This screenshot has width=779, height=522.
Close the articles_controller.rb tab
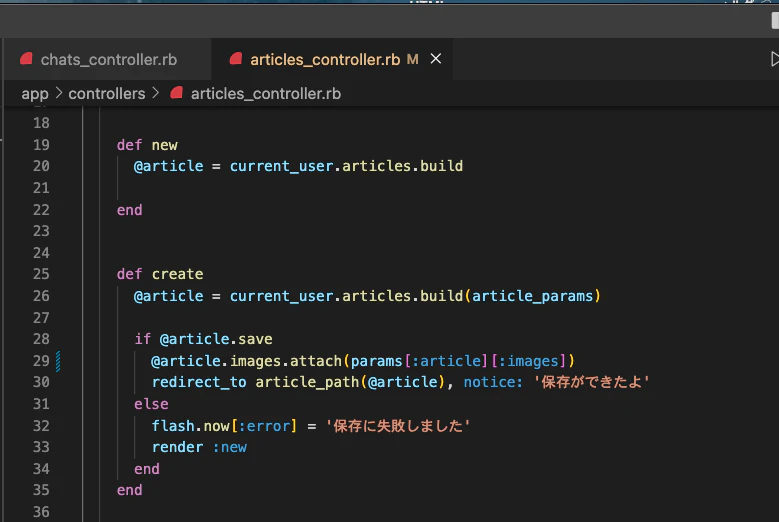pyautogui.click(x=436, y=59)
